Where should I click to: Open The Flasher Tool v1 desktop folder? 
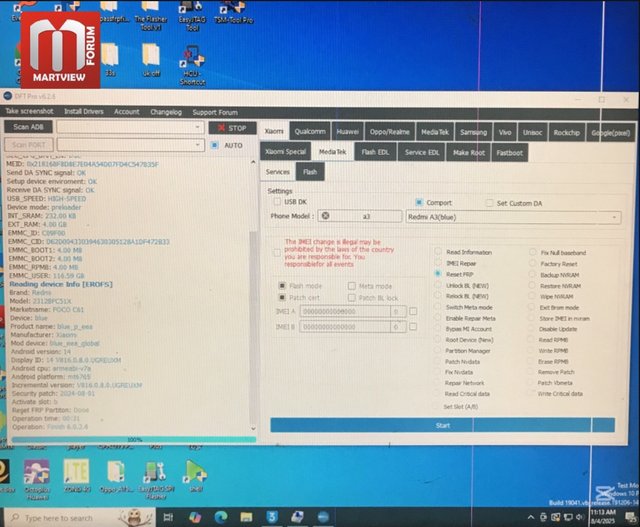(151, 14)
